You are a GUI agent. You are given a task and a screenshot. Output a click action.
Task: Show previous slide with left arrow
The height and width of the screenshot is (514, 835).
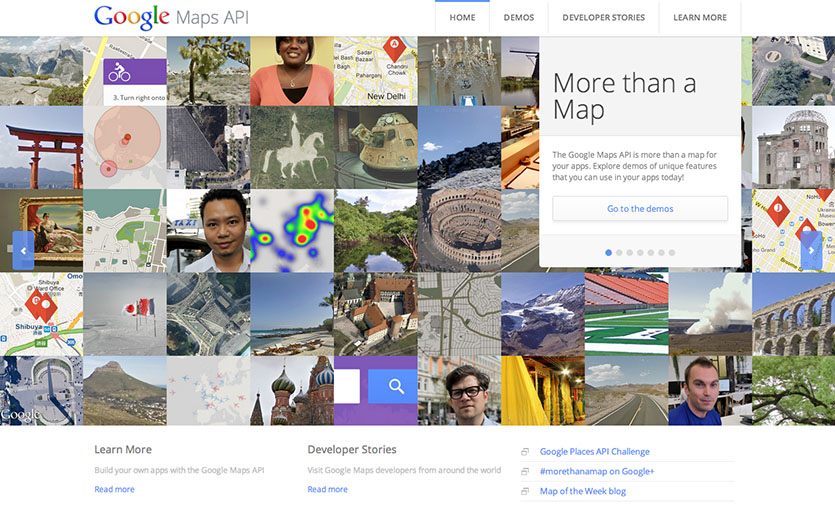(23, 250)
